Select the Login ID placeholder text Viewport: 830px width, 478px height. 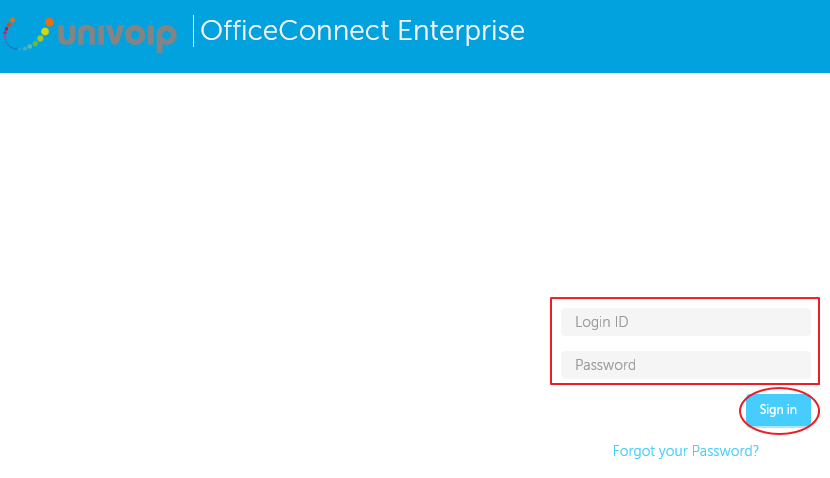click(601, 322)
